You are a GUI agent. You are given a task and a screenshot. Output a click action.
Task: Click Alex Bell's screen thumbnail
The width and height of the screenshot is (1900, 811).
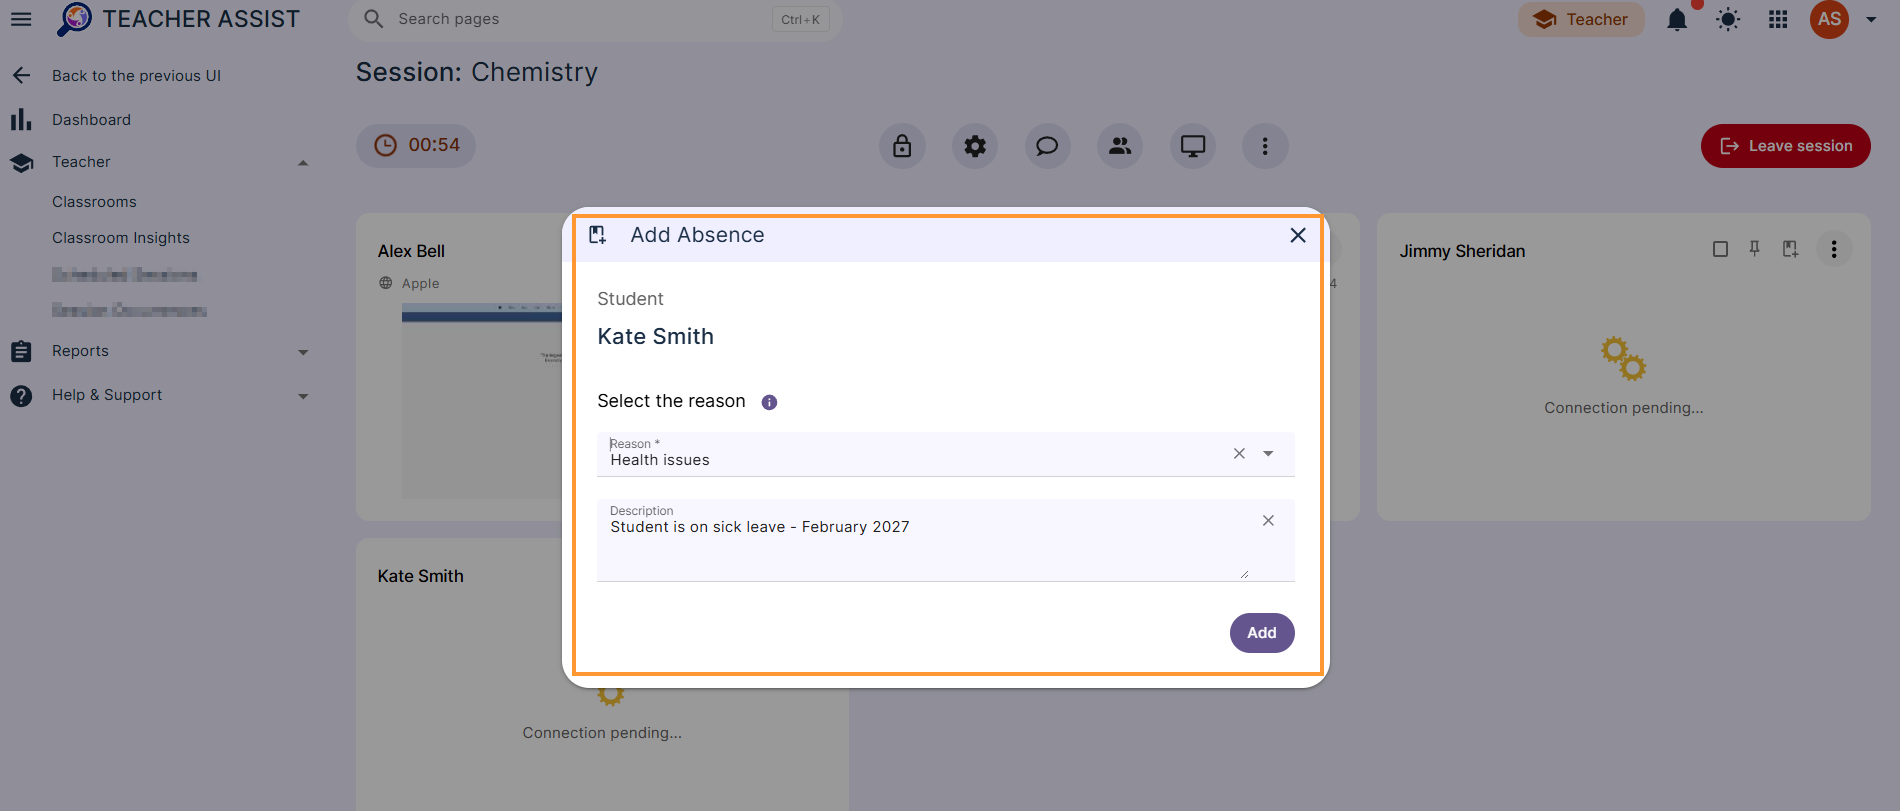point(482,400)
